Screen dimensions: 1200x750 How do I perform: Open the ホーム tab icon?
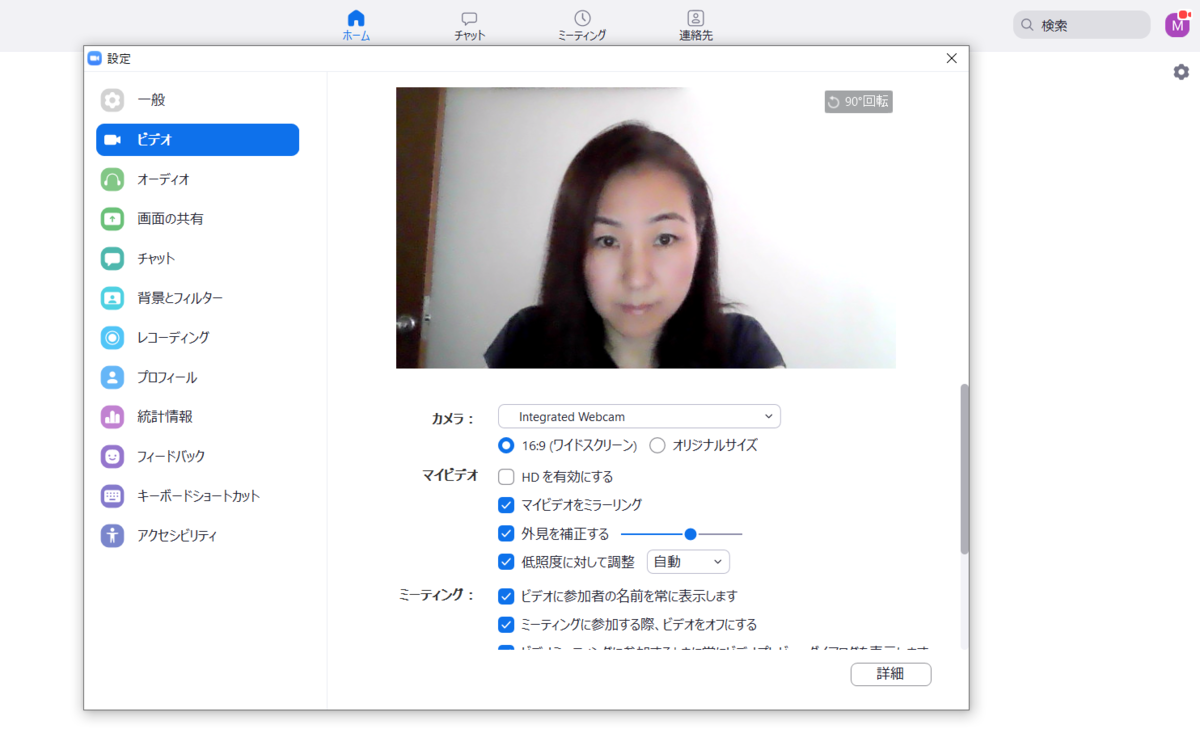coord(356,18)
